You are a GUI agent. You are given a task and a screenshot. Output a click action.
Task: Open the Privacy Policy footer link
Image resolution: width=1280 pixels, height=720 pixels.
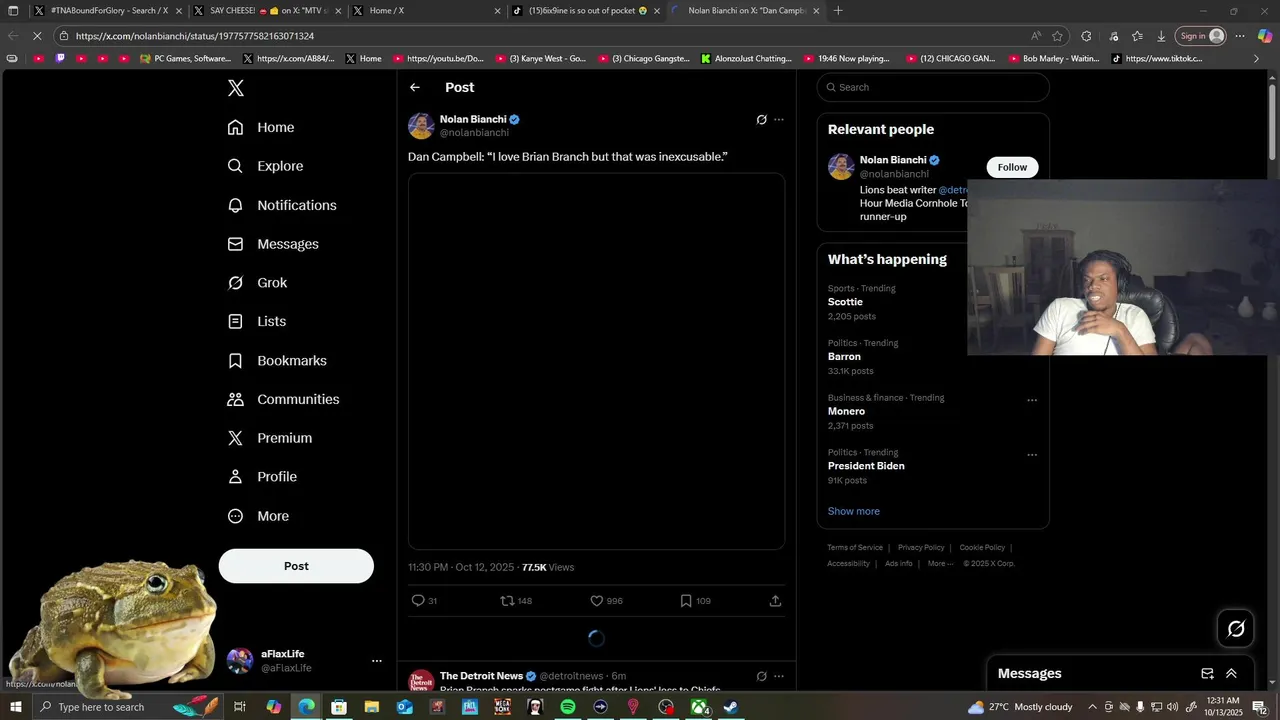point(921,548)
